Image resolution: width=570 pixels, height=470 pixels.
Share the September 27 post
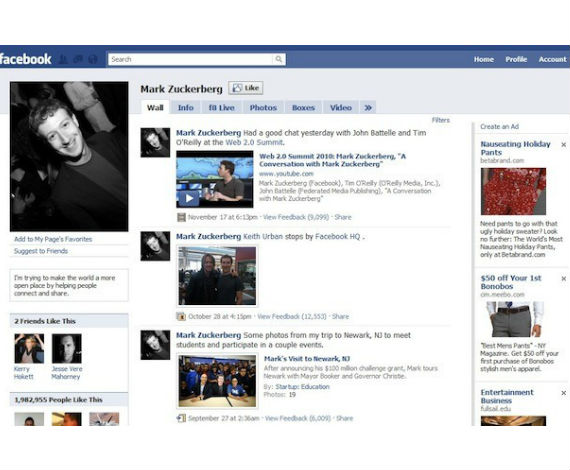pyautogui.click(x=345, y=418)
